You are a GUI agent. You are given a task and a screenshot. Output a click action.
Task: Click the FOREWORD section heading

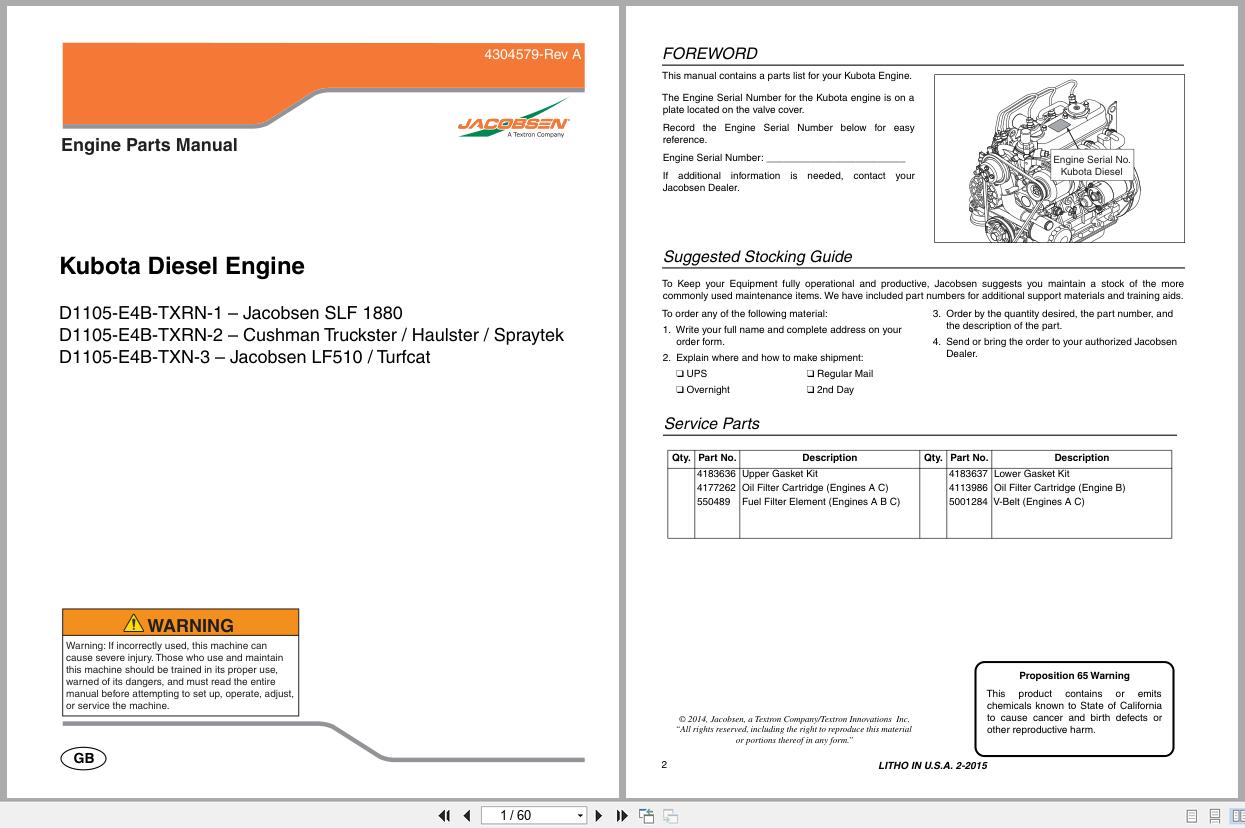(x=710, y=54)
